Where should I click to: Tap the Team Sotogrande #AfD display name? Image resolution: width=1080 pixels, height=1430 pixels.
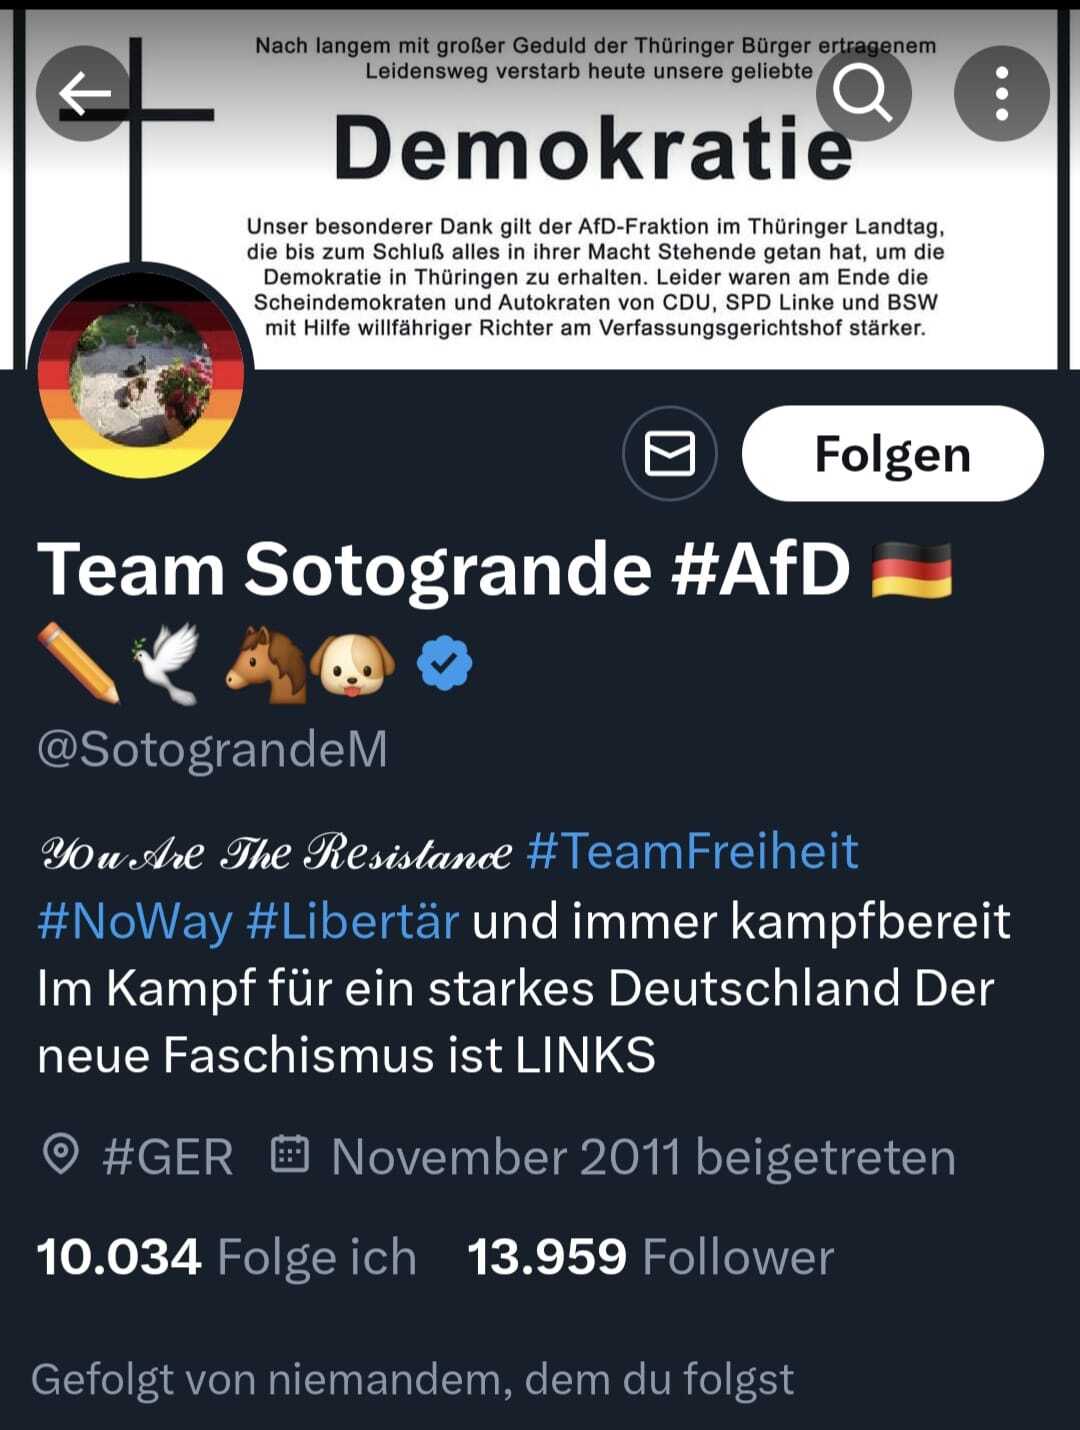click(444, 570)
